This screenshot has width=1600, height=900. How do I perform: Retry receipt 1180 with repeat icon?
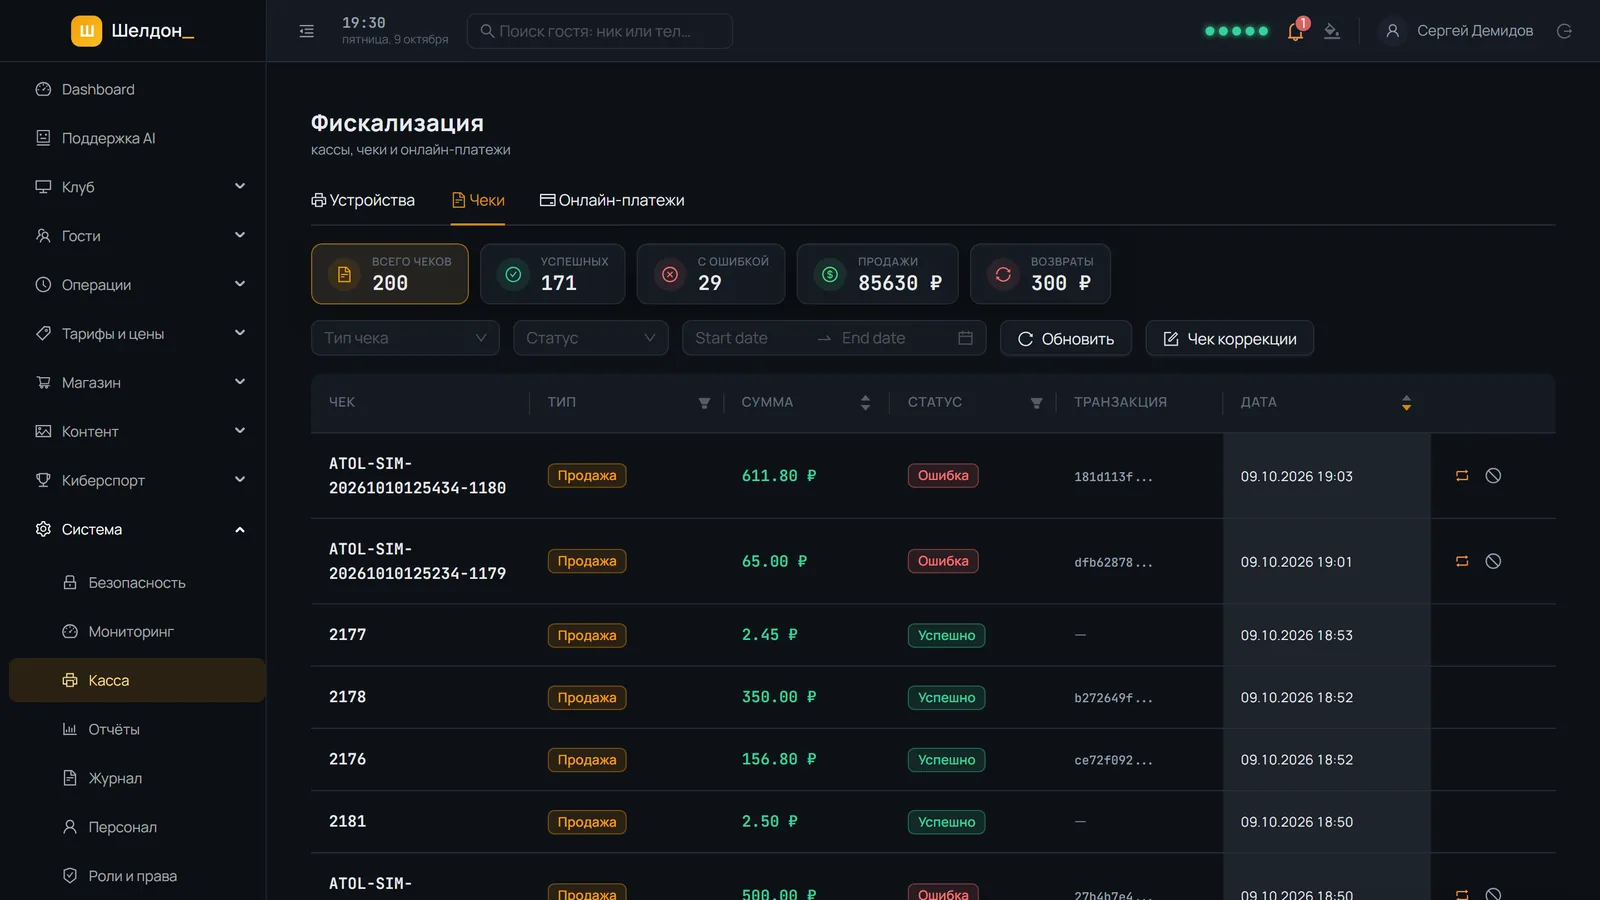(1462, 476)
